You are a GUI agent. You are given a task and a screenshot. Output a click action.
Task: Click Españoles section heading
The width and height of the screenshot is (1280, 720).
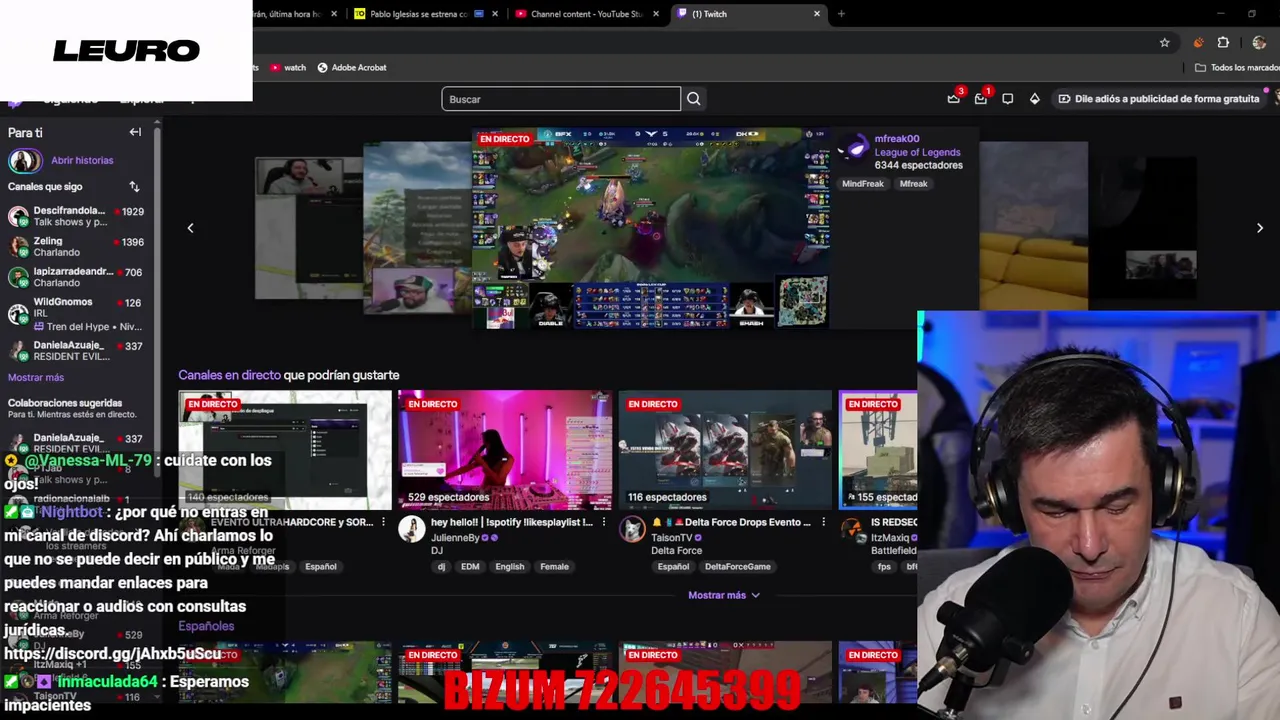[206, 626]
